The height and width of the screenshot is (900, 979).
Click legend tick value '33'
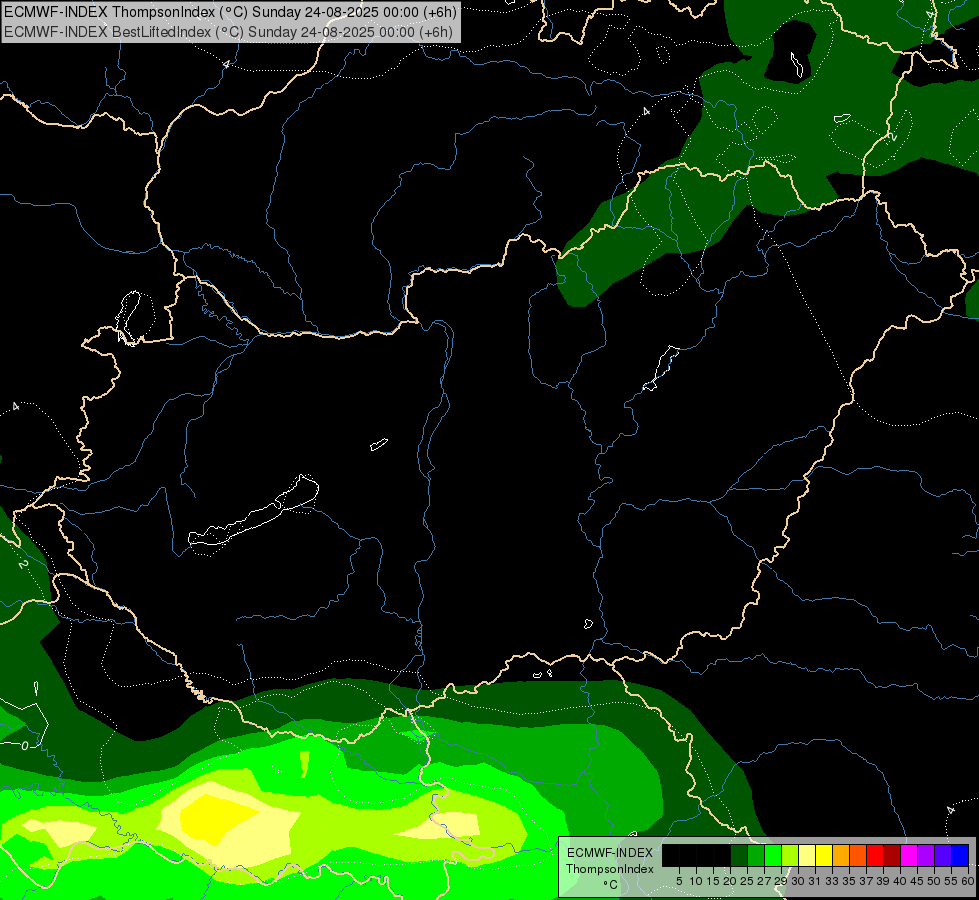(x=832, y=881)
